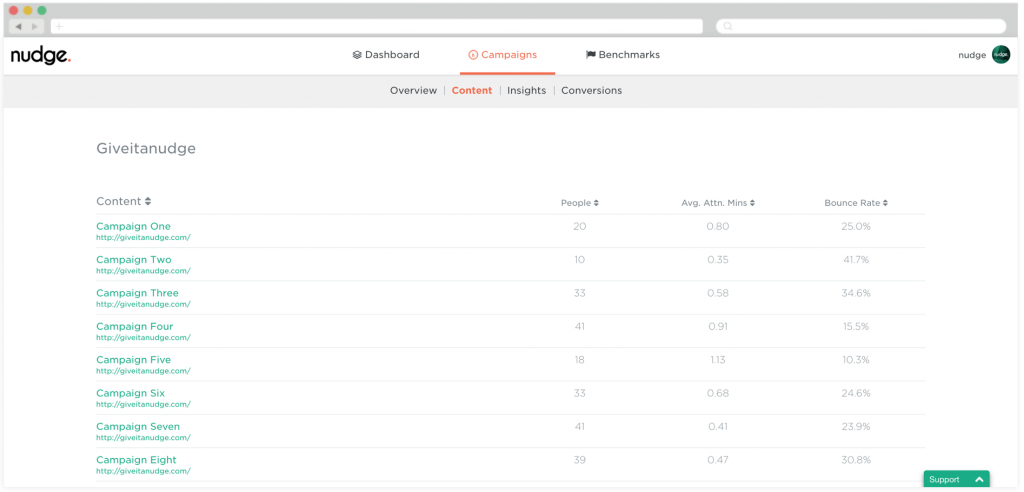Click Campaign Four's bounce rate 15.5%

click(x=856, y=326)
